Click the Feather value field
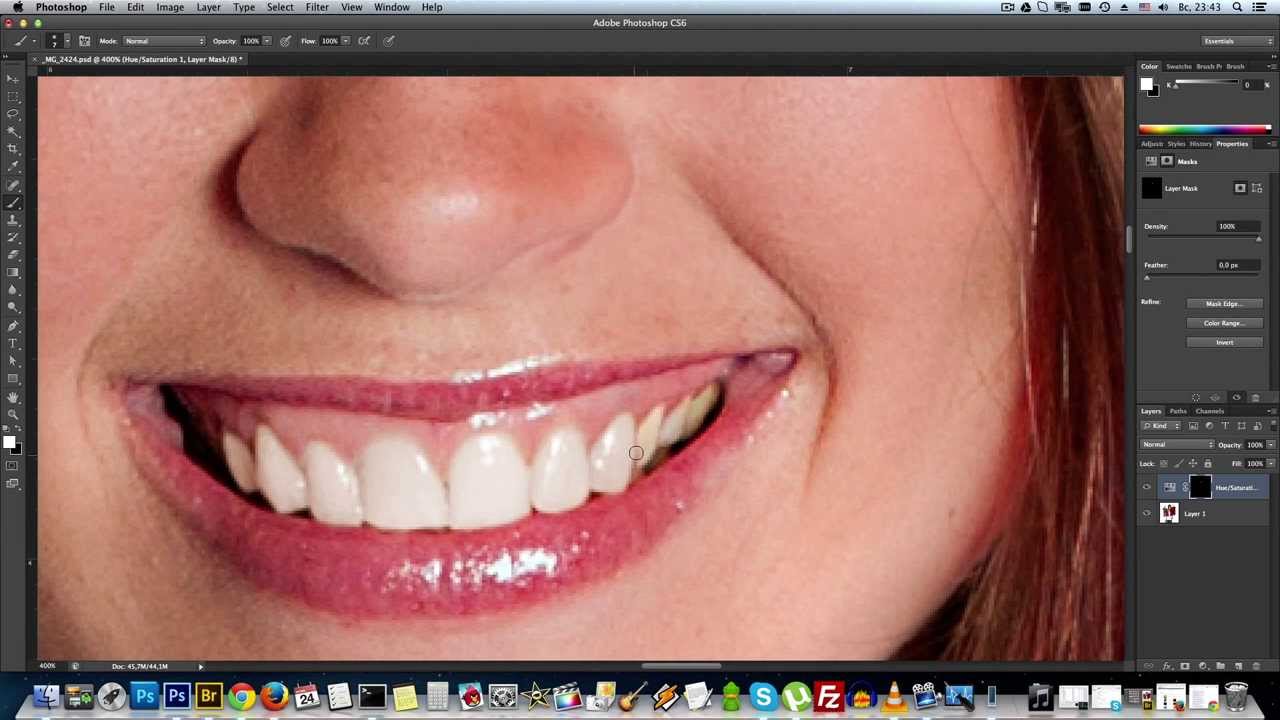 1238,265
